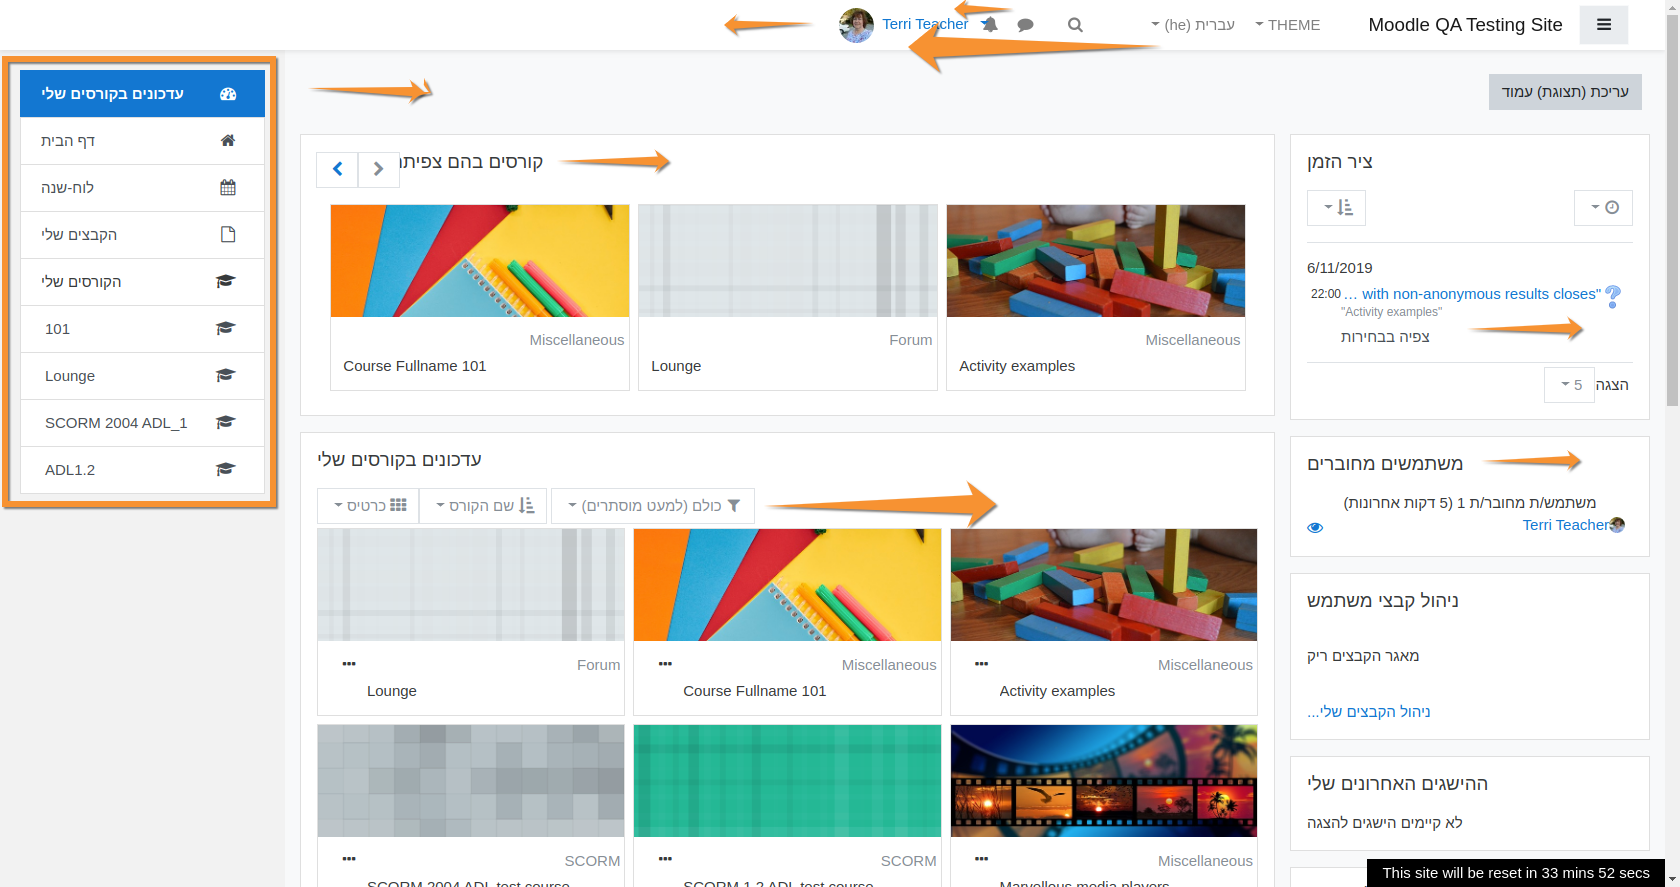1680x887 pixels.
Task: Click the Course Fullname 101 image in recently accessed courses
Action: (x=480, y=261)
